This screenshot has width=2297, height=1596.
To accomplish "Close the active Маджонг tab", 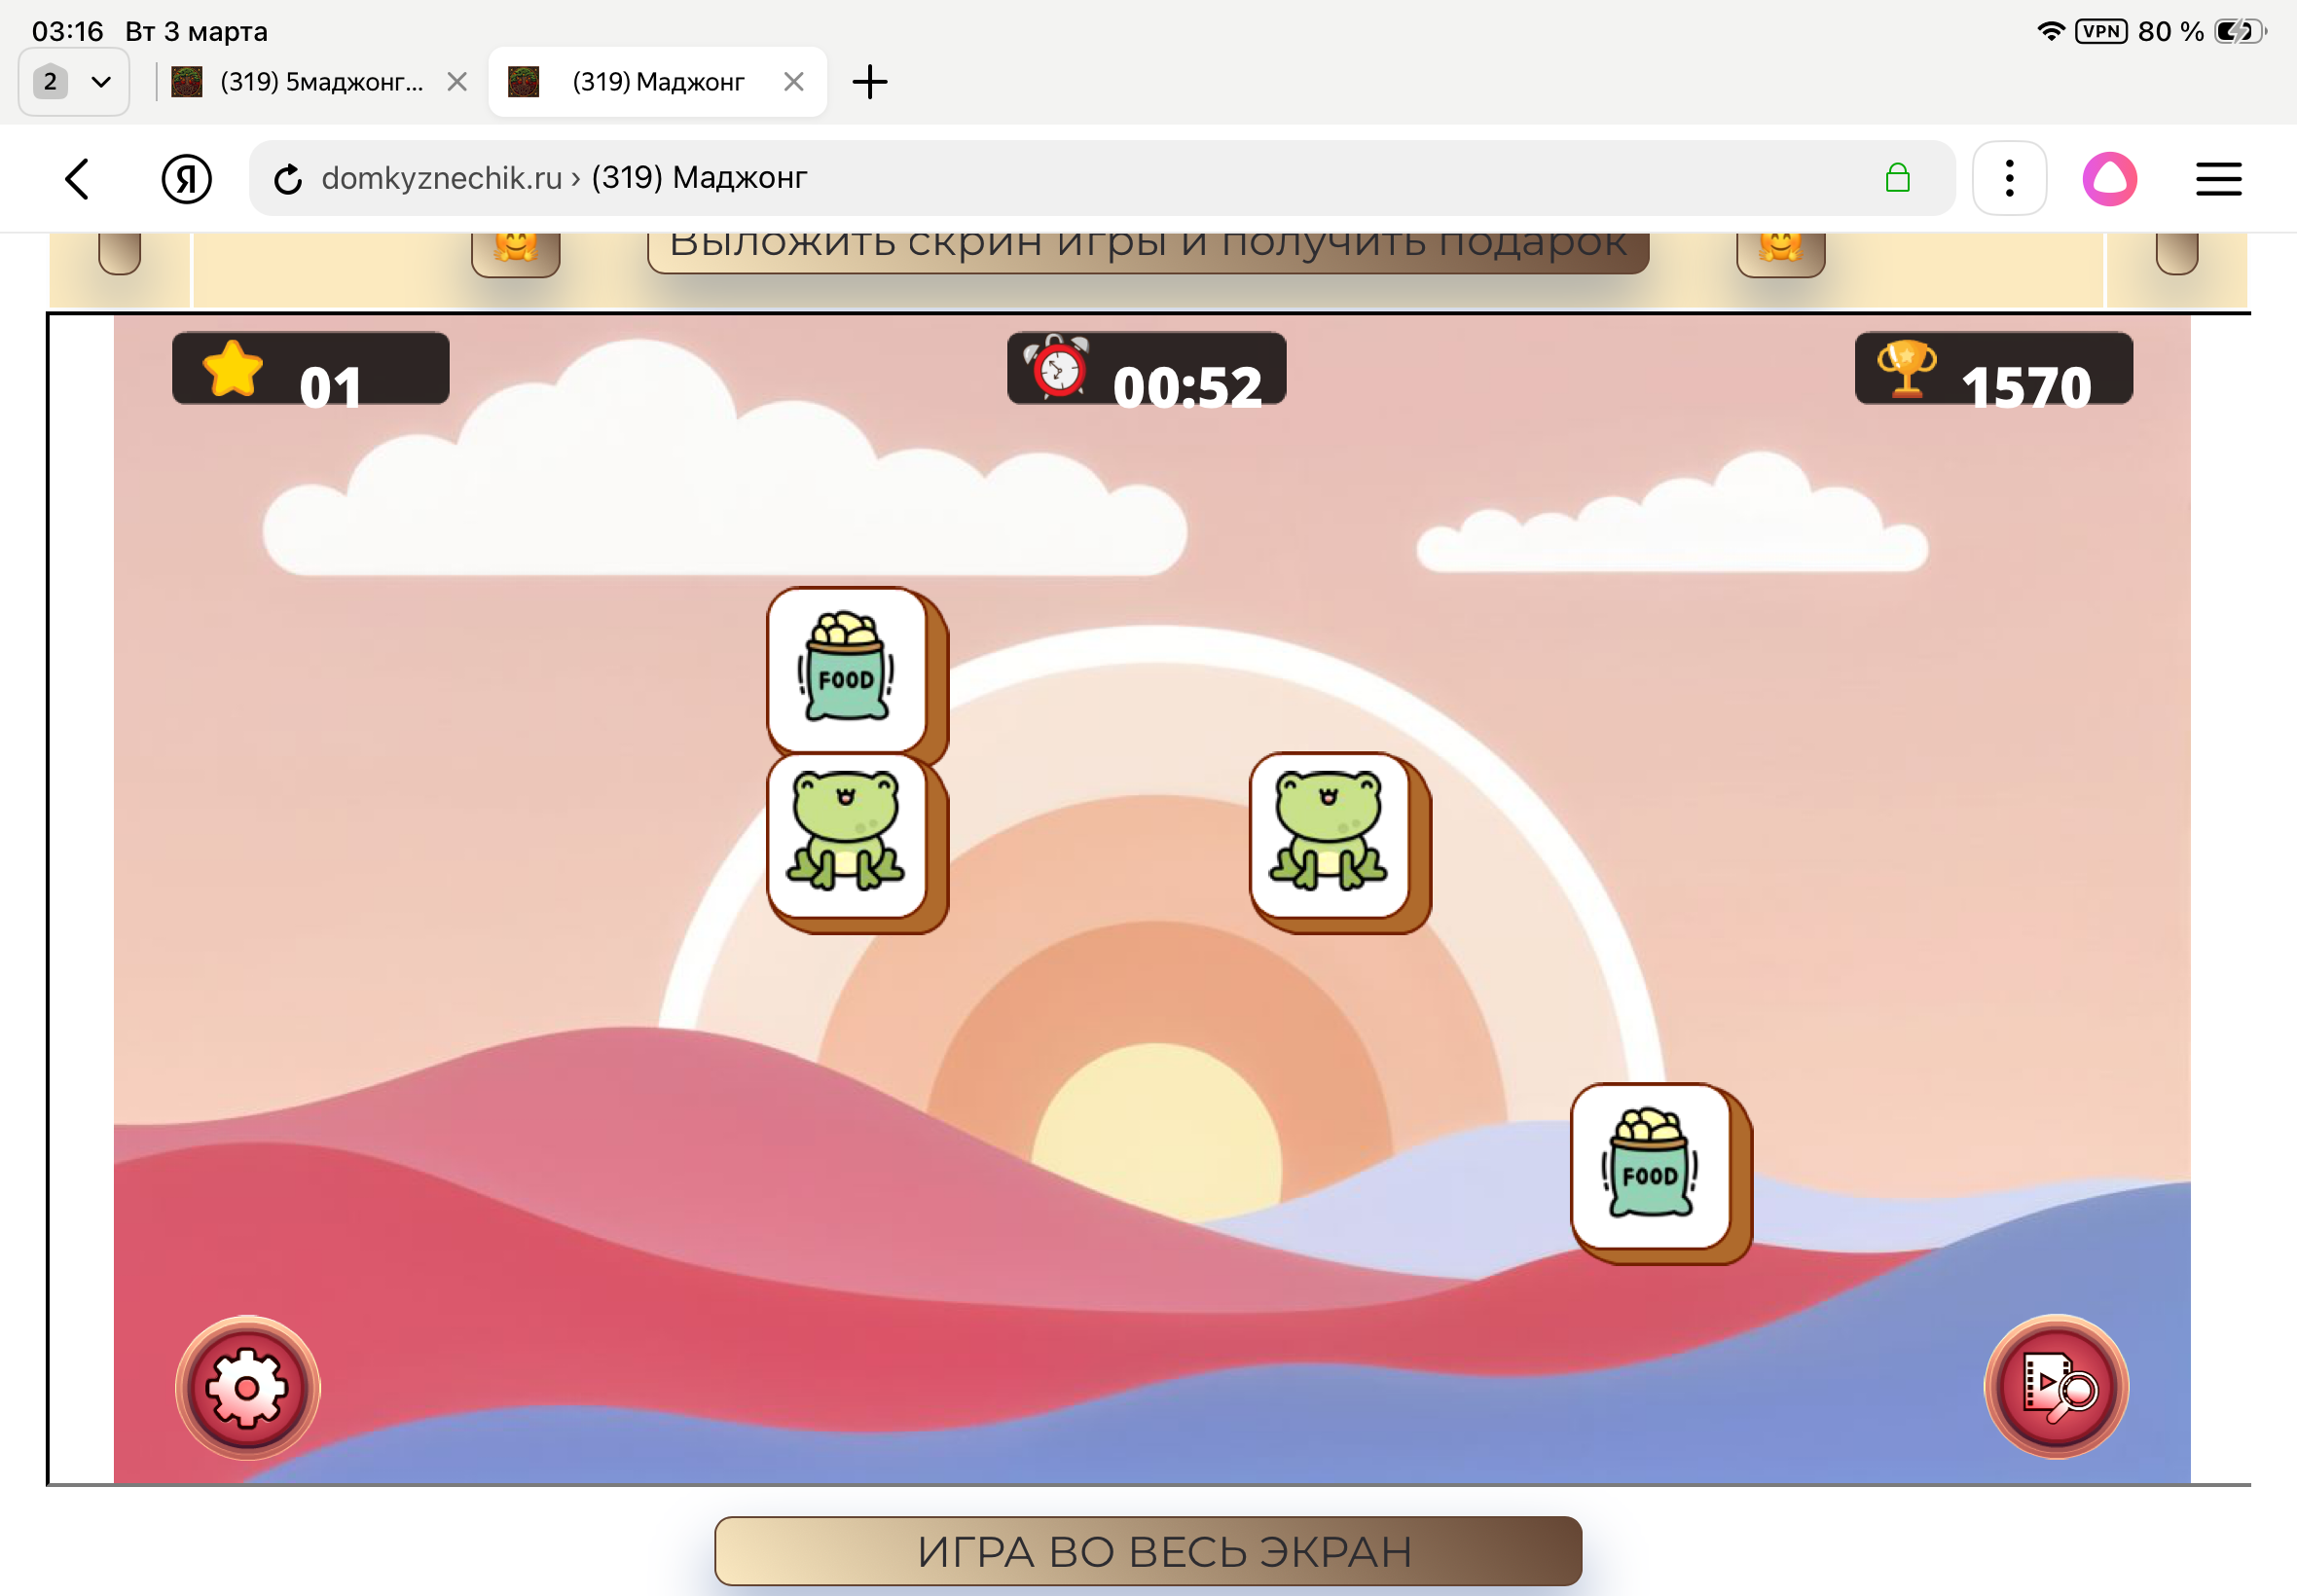I will click(x=794, y=82).
